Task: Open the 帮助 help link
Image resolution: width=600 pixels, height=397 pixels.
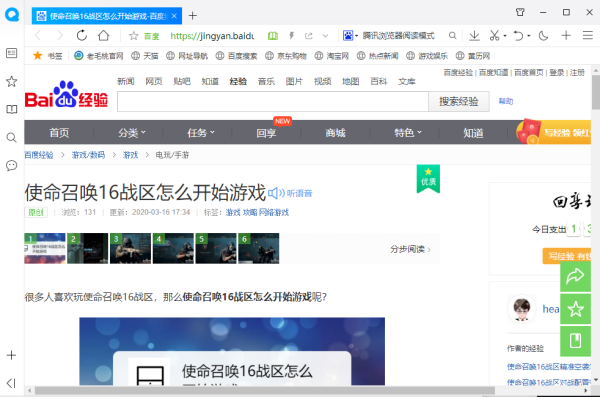Action: [505, 101]
